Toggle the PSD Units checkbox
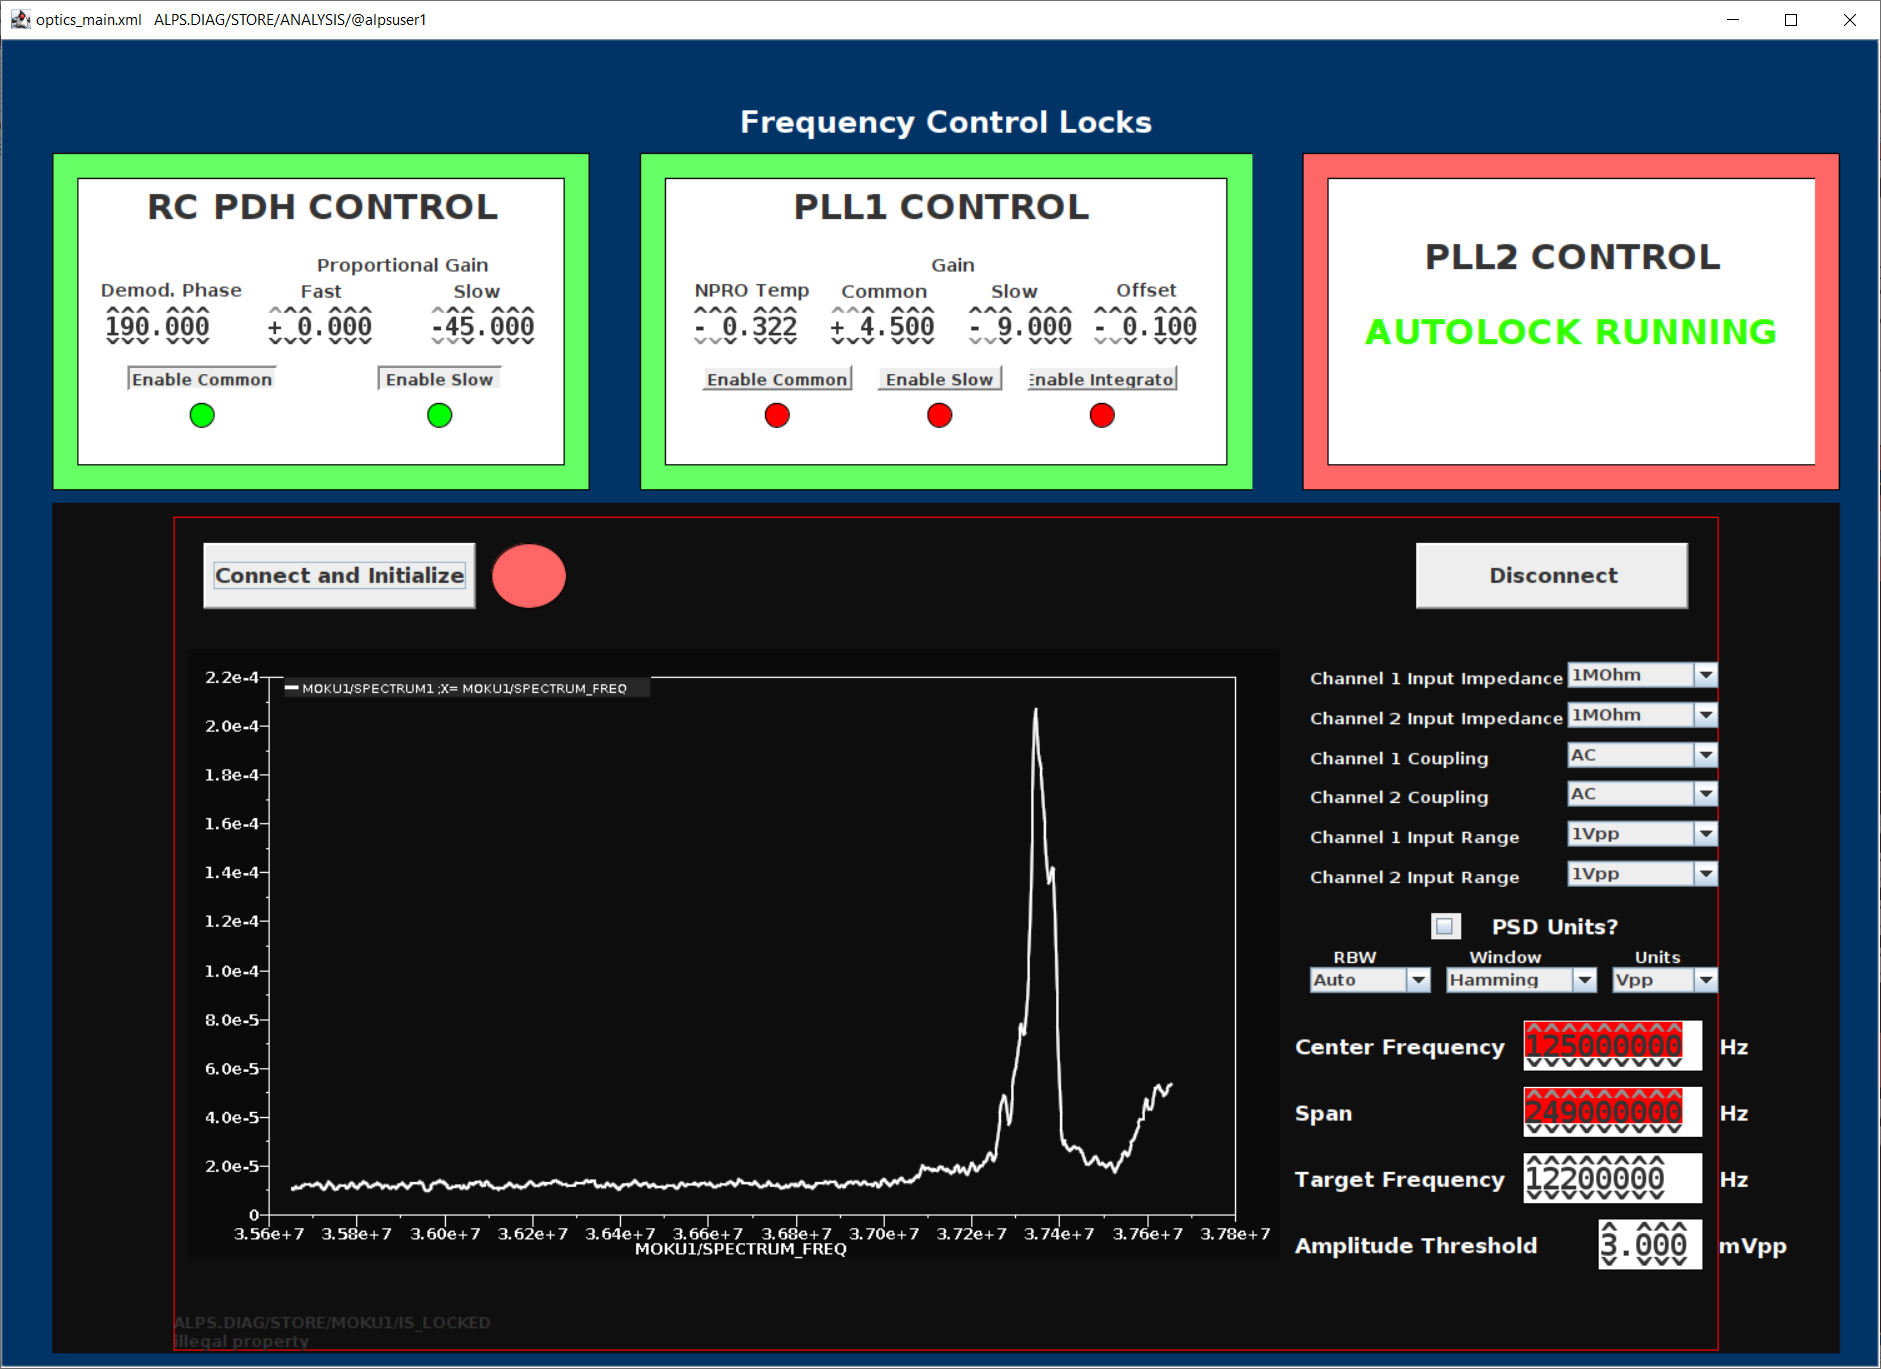 (1444, 927)
